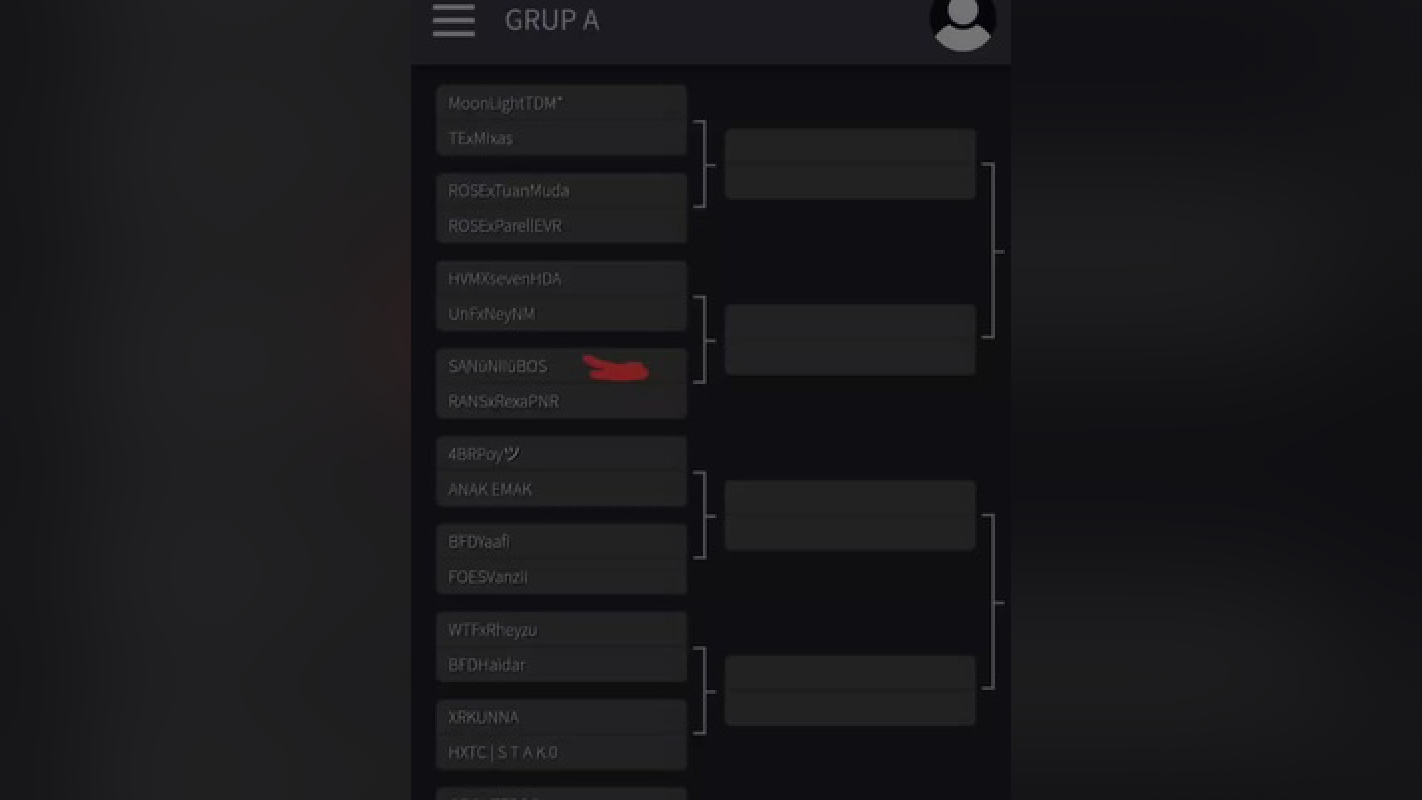Click the 4BRPoyツ team slot
Image resolution: width=1422 pixels, height=800 pixels.
[561, 454]
